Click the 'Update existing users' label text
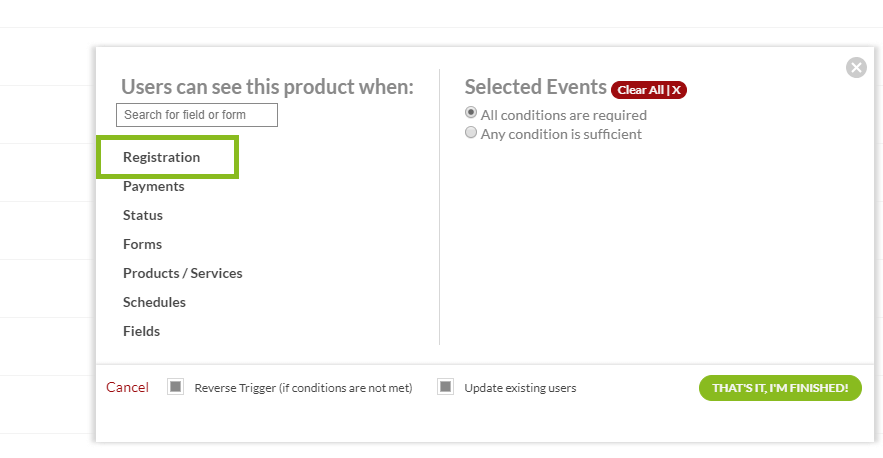Screen dimensions: 883x458 (520, 388)
